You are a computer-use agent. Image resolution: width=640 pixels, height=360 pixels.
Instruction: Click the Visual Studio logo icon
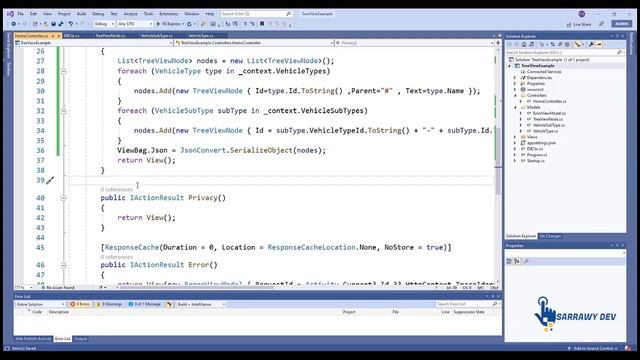pos(10,14)
